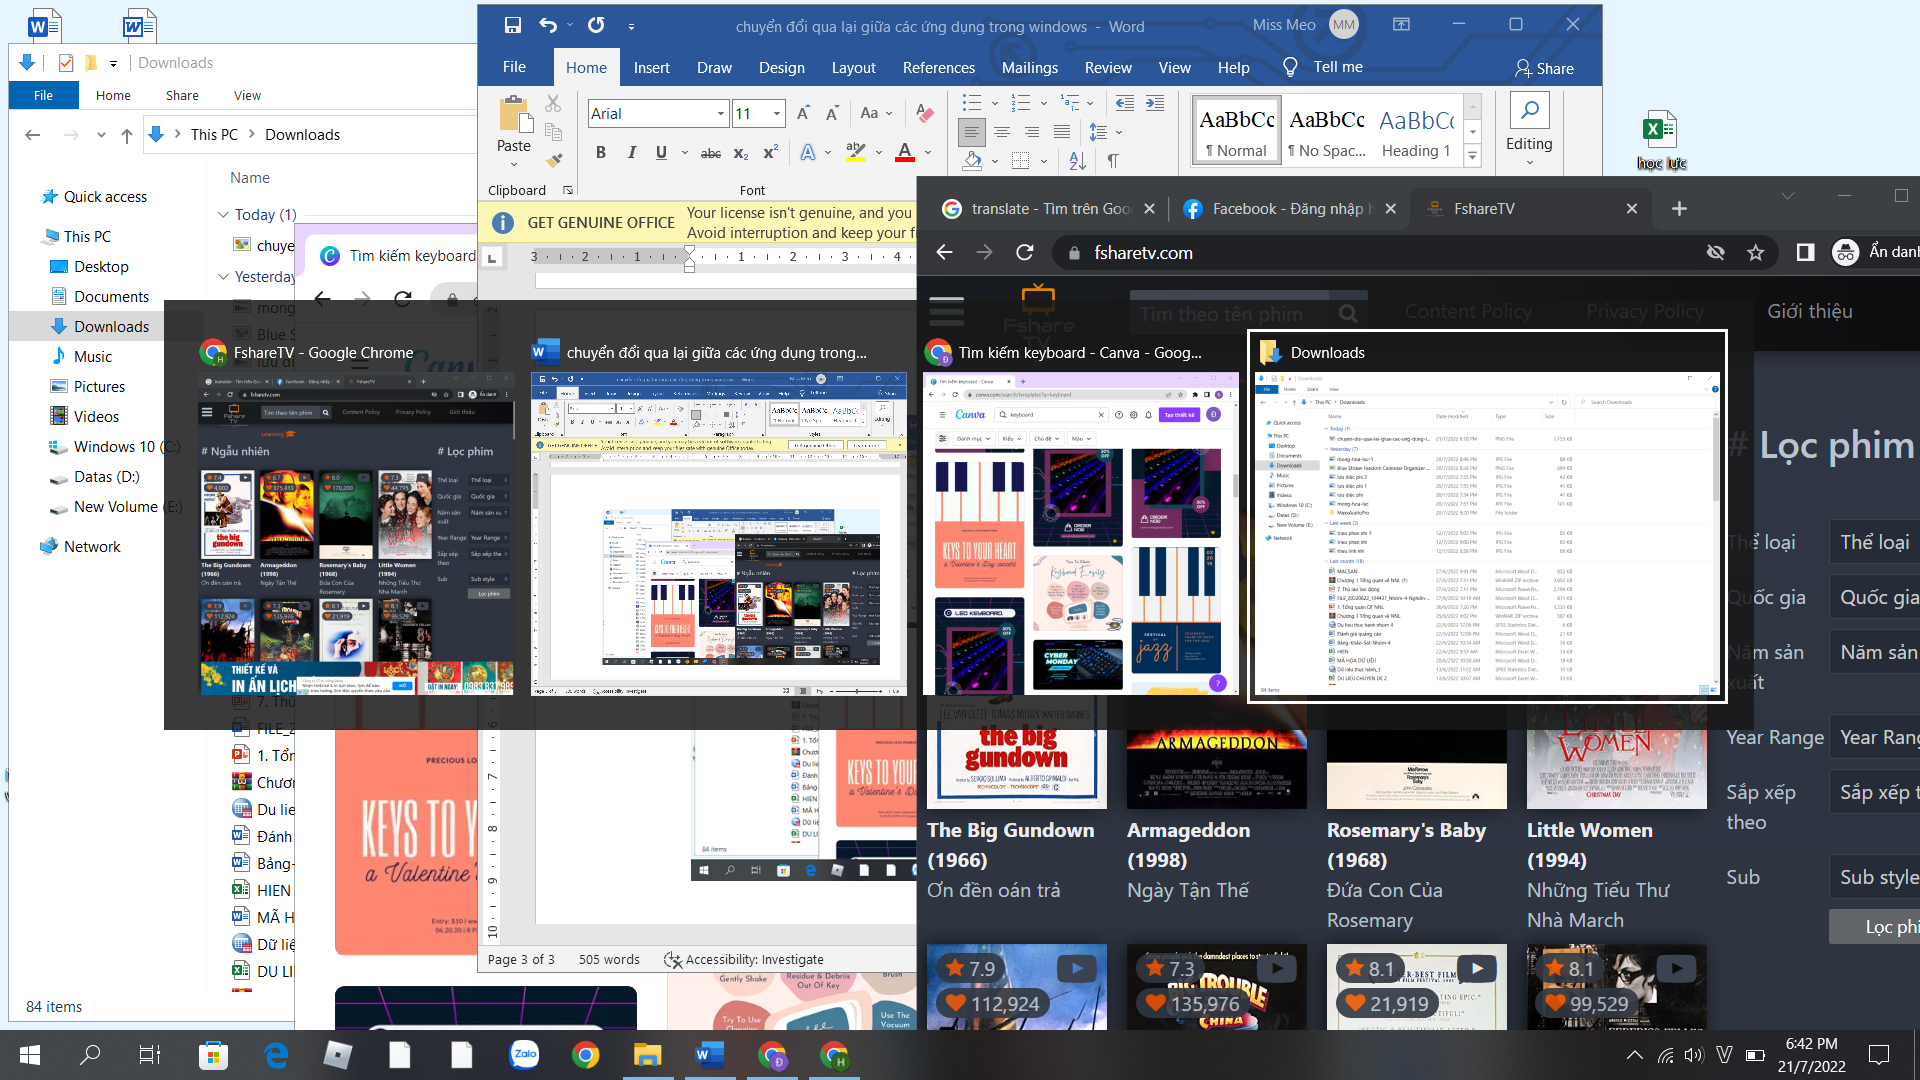Select the Heading 1 style in Word

click(1415, 132)
